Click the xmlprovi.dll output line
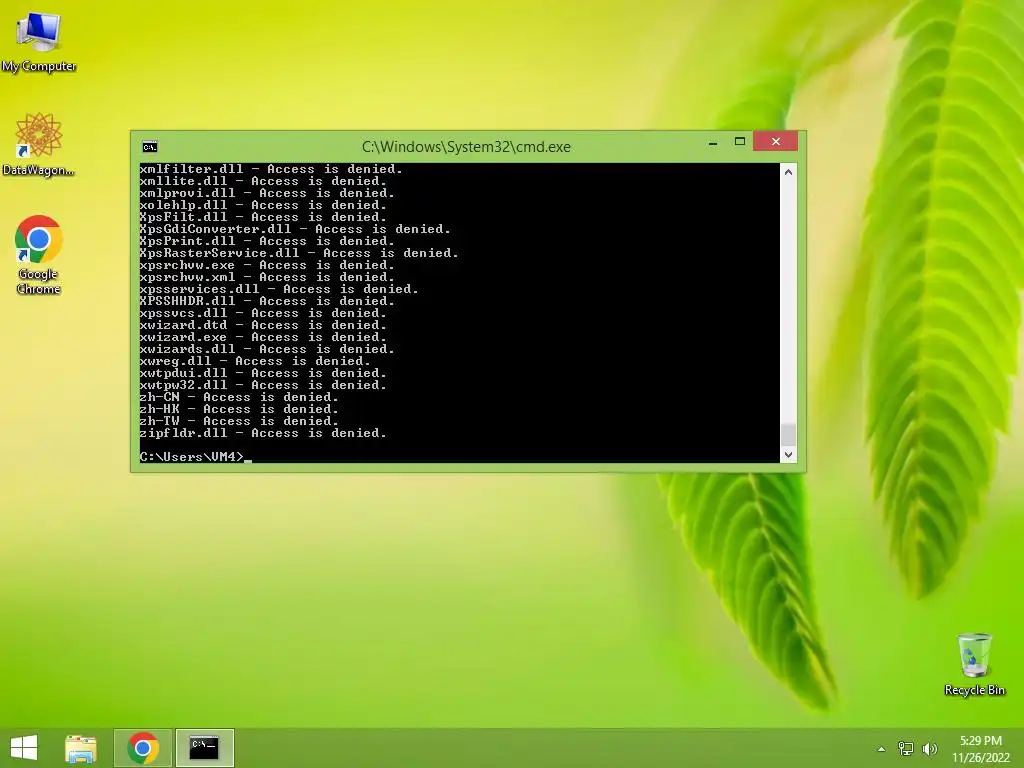Viewport: 1024px width, 768px height. 267,193
